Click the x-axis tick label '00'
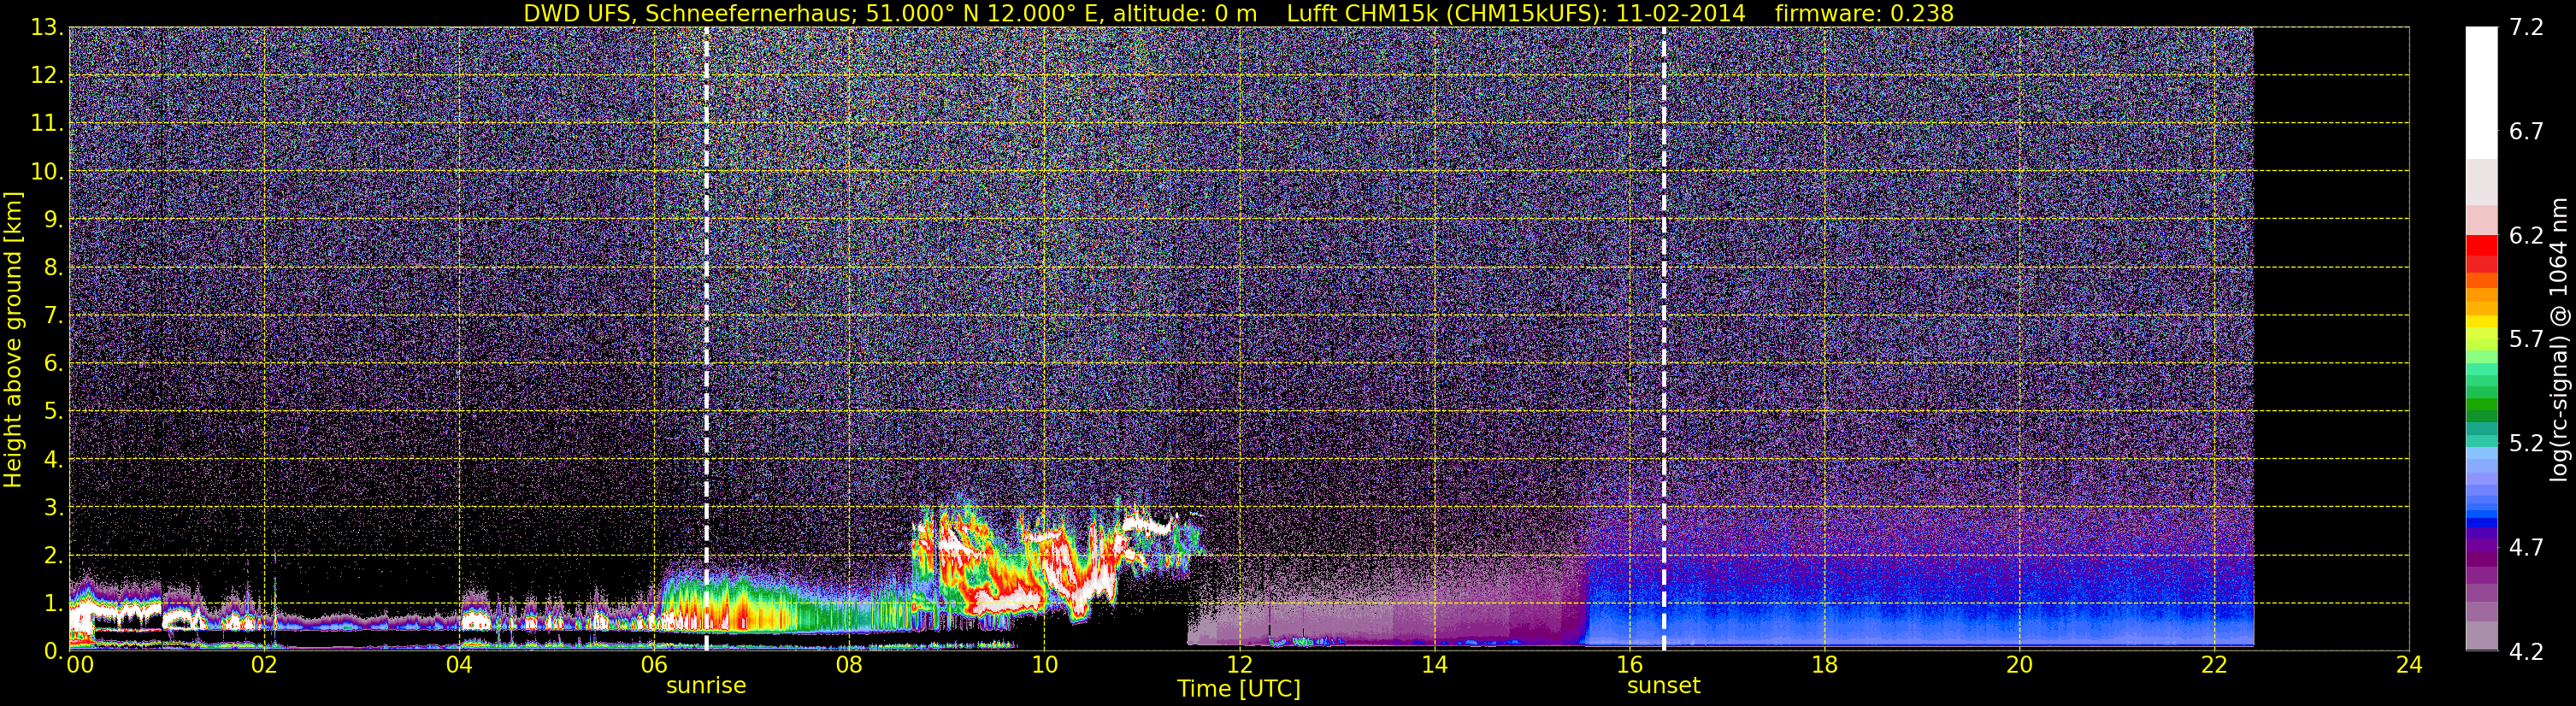 80,665
